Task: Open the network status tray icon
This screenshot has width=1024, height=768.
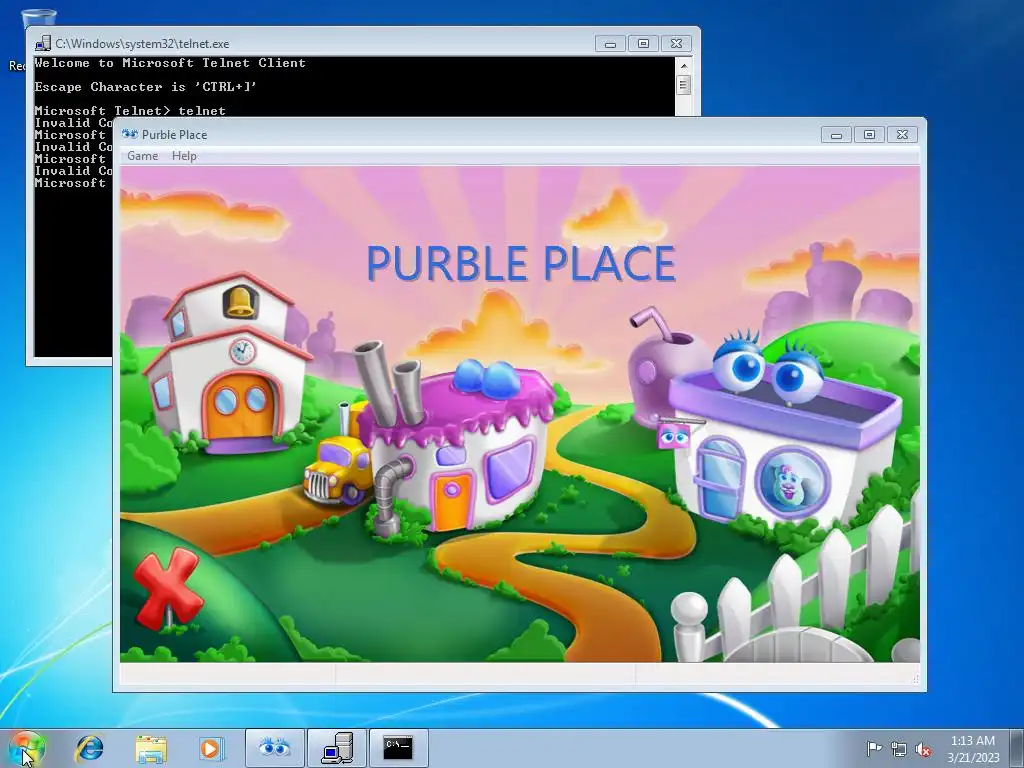Action: pyautogui.click(x=899, y=749)
